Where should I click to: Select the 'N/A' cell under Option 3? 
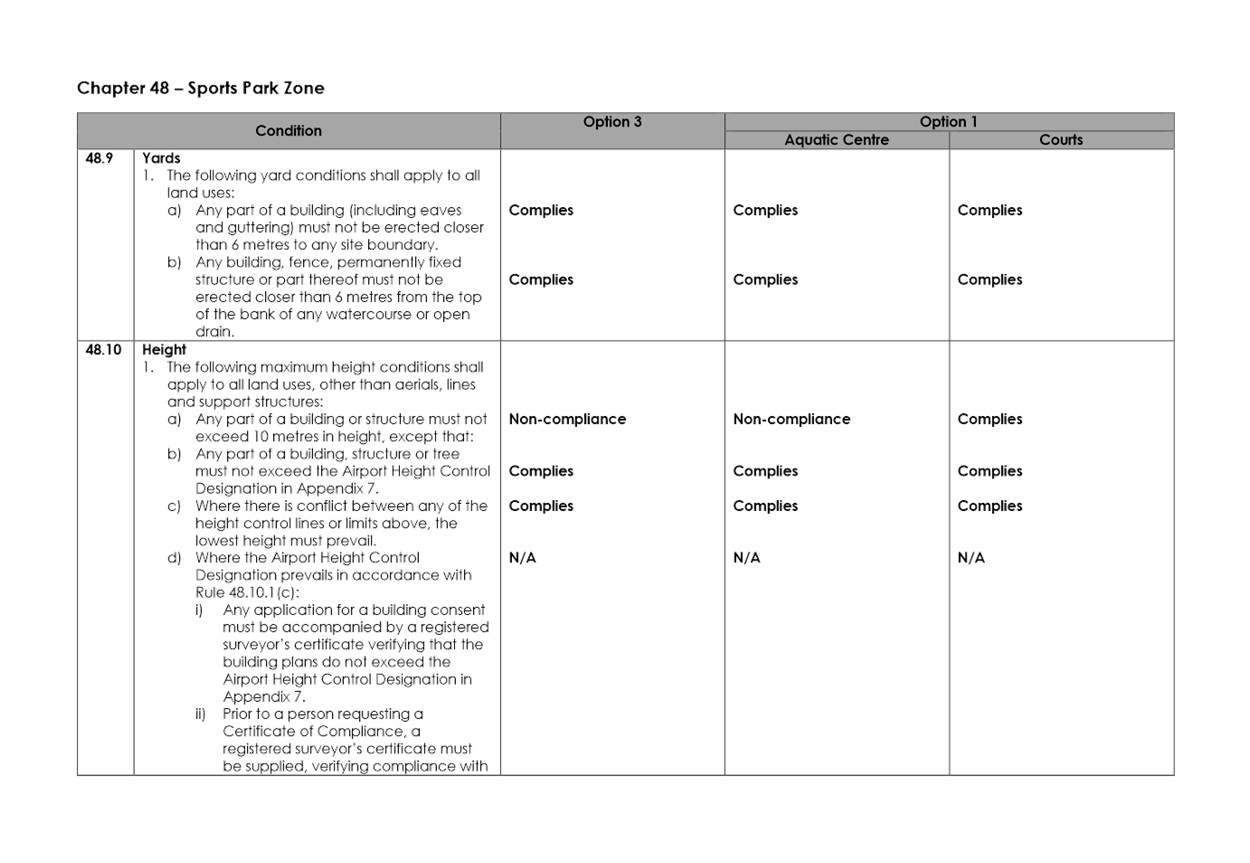point(522,558)
